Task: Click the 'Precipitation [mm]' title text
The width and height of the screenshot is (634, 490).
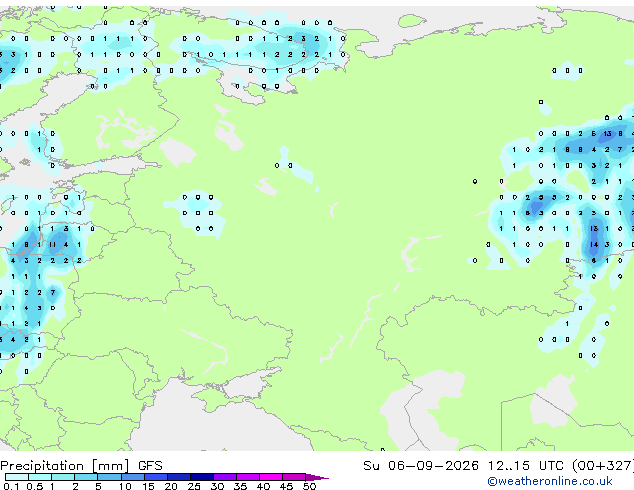Action: (x=65, y=466)
